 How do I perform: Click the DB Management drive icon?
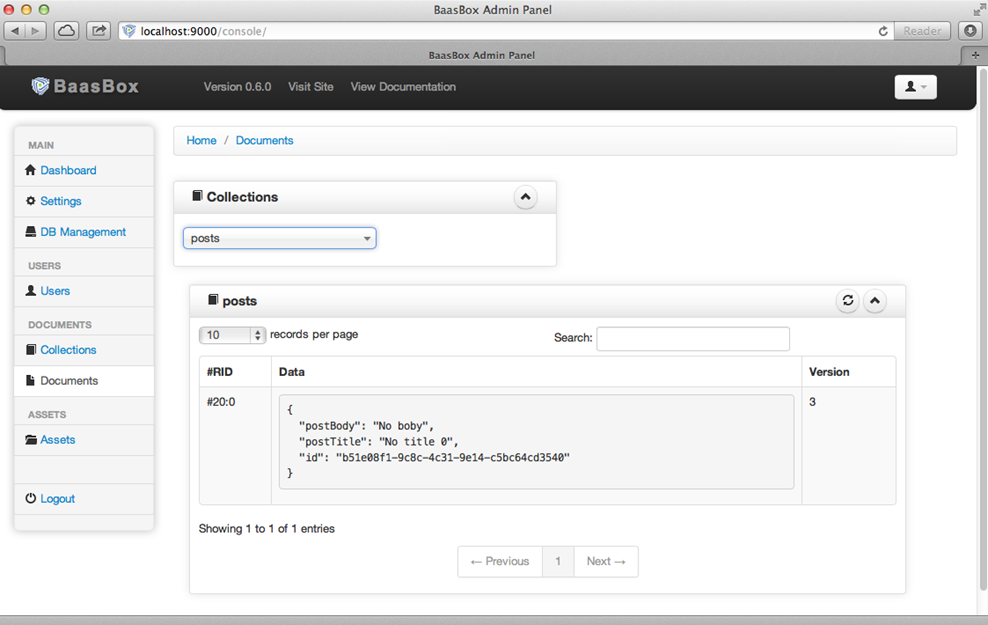pos(30,232)
